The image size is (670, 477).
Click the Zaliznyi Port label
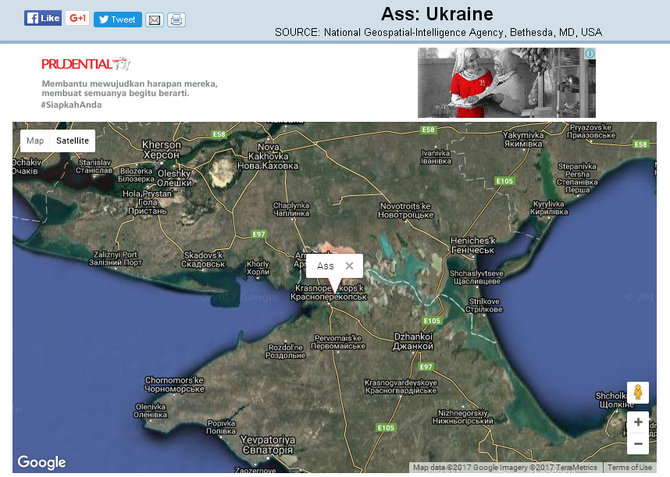115,258
